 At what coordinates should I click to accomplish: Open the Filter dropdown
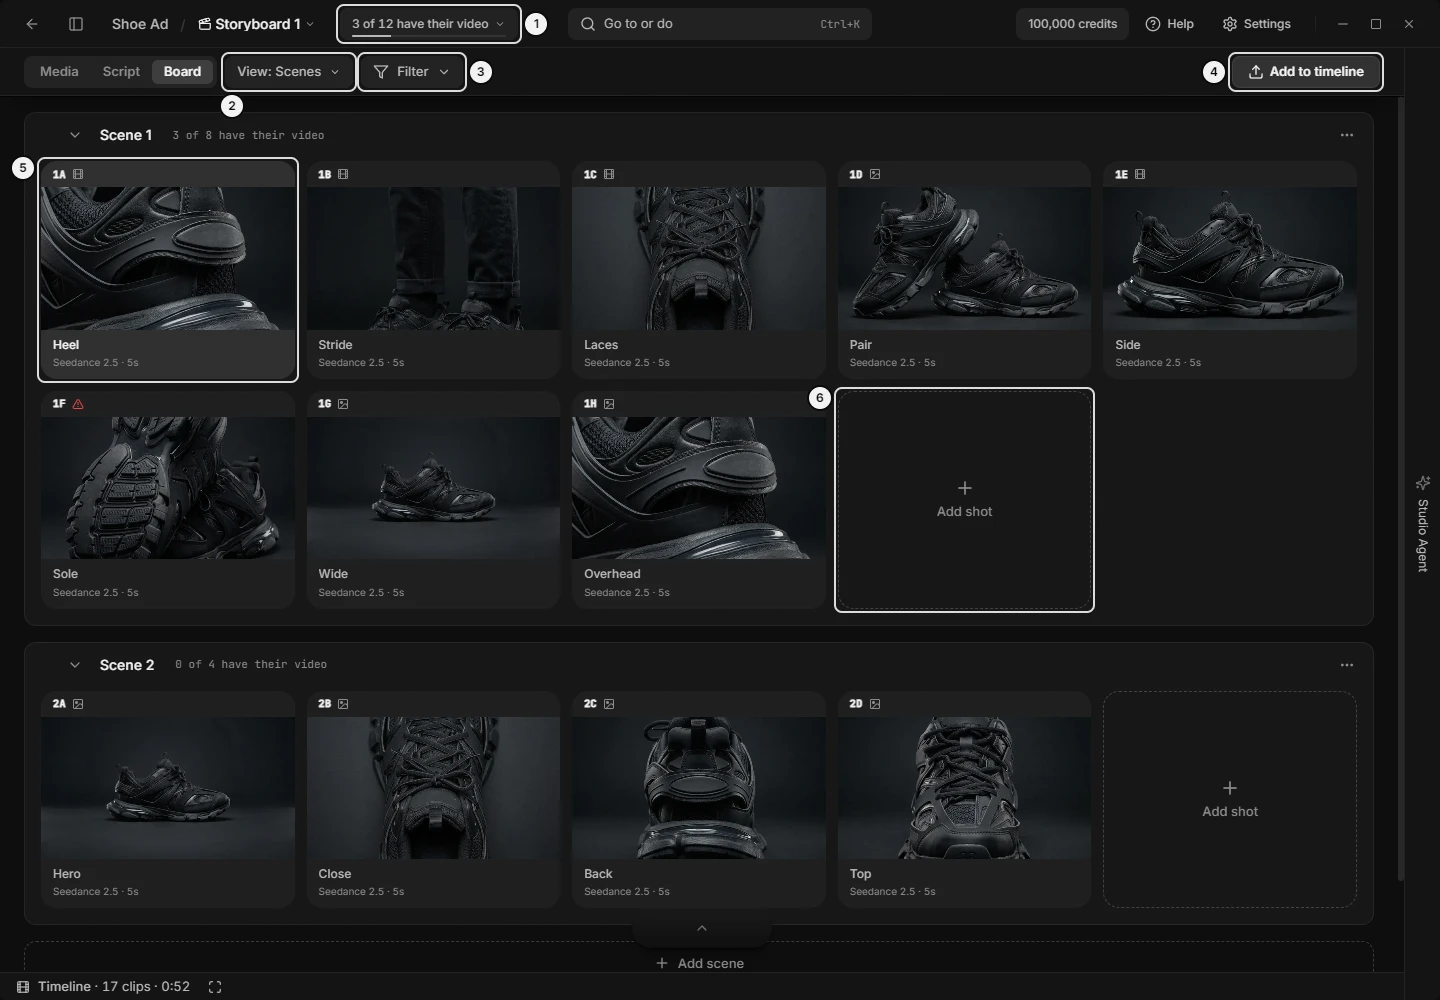412,72
